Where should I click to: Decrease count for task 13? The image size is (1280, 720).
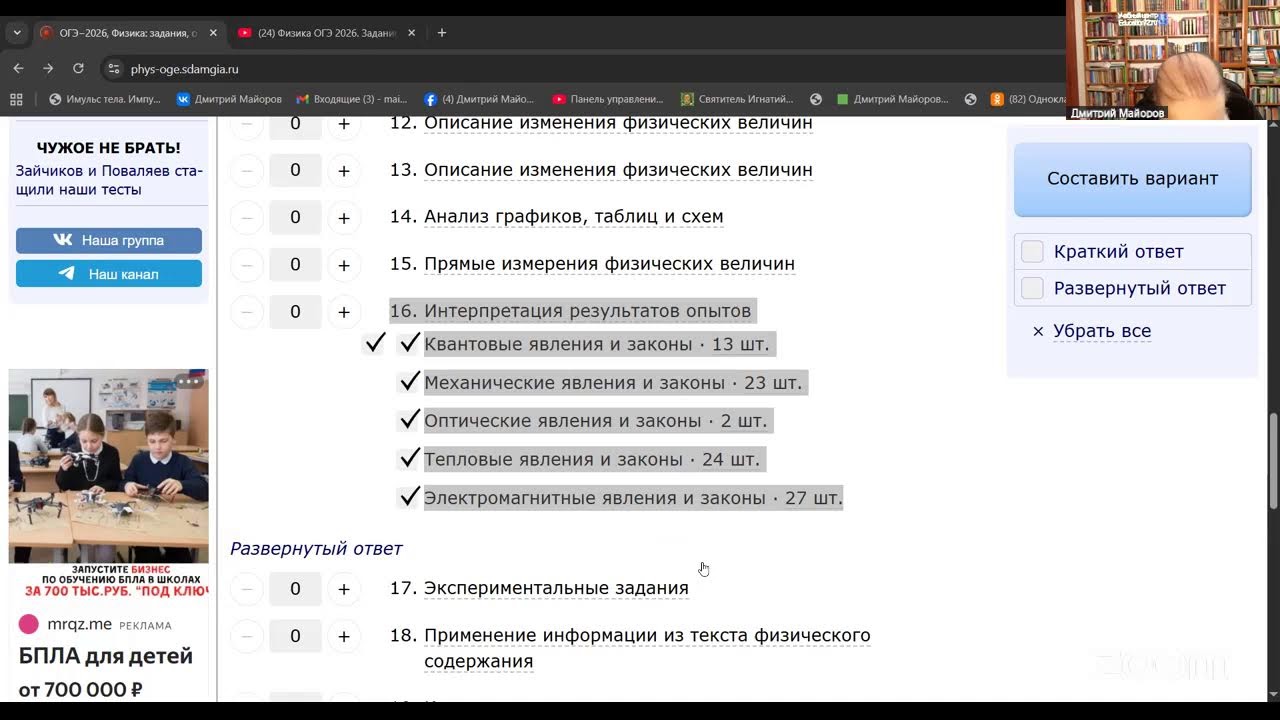[247, 171]
